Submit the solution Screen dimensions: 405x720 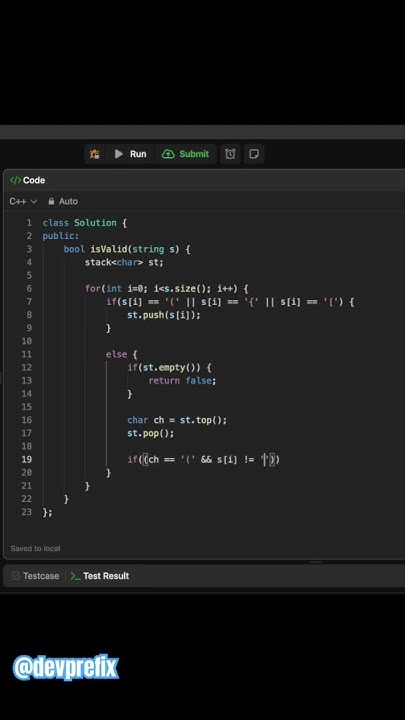click(186, 154)
